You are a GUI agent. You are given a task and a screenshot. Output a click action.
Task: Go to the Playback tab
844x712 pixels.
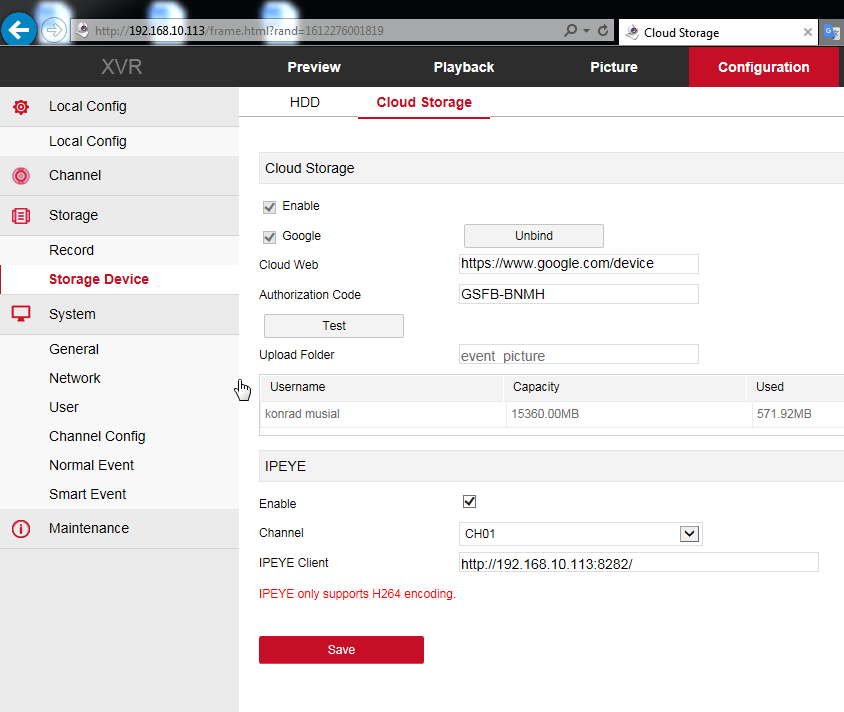click(463, 67)
